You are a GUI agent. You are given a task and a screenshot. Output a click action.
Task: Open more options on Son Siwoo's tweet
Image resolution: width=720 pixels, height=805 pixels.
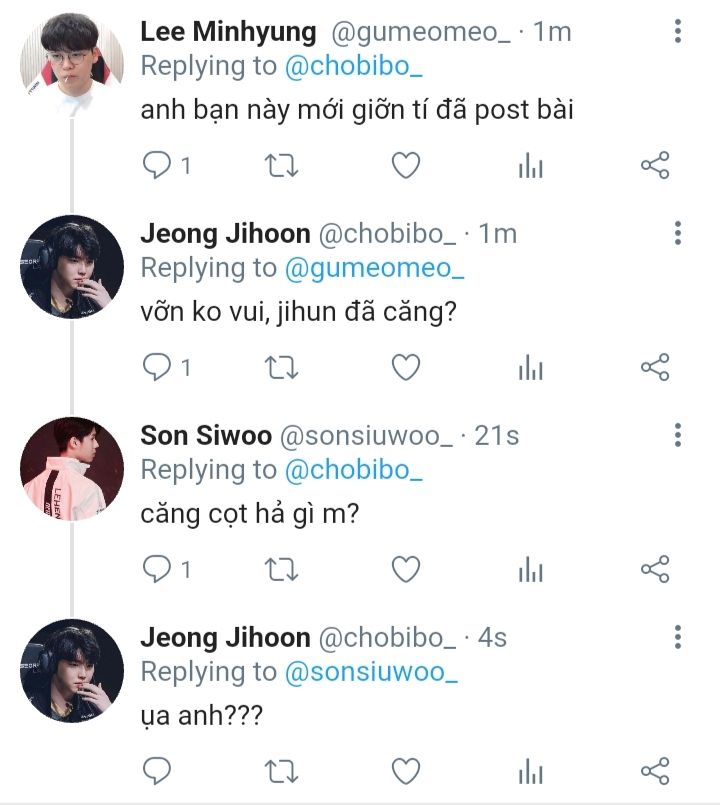point(678,436)
